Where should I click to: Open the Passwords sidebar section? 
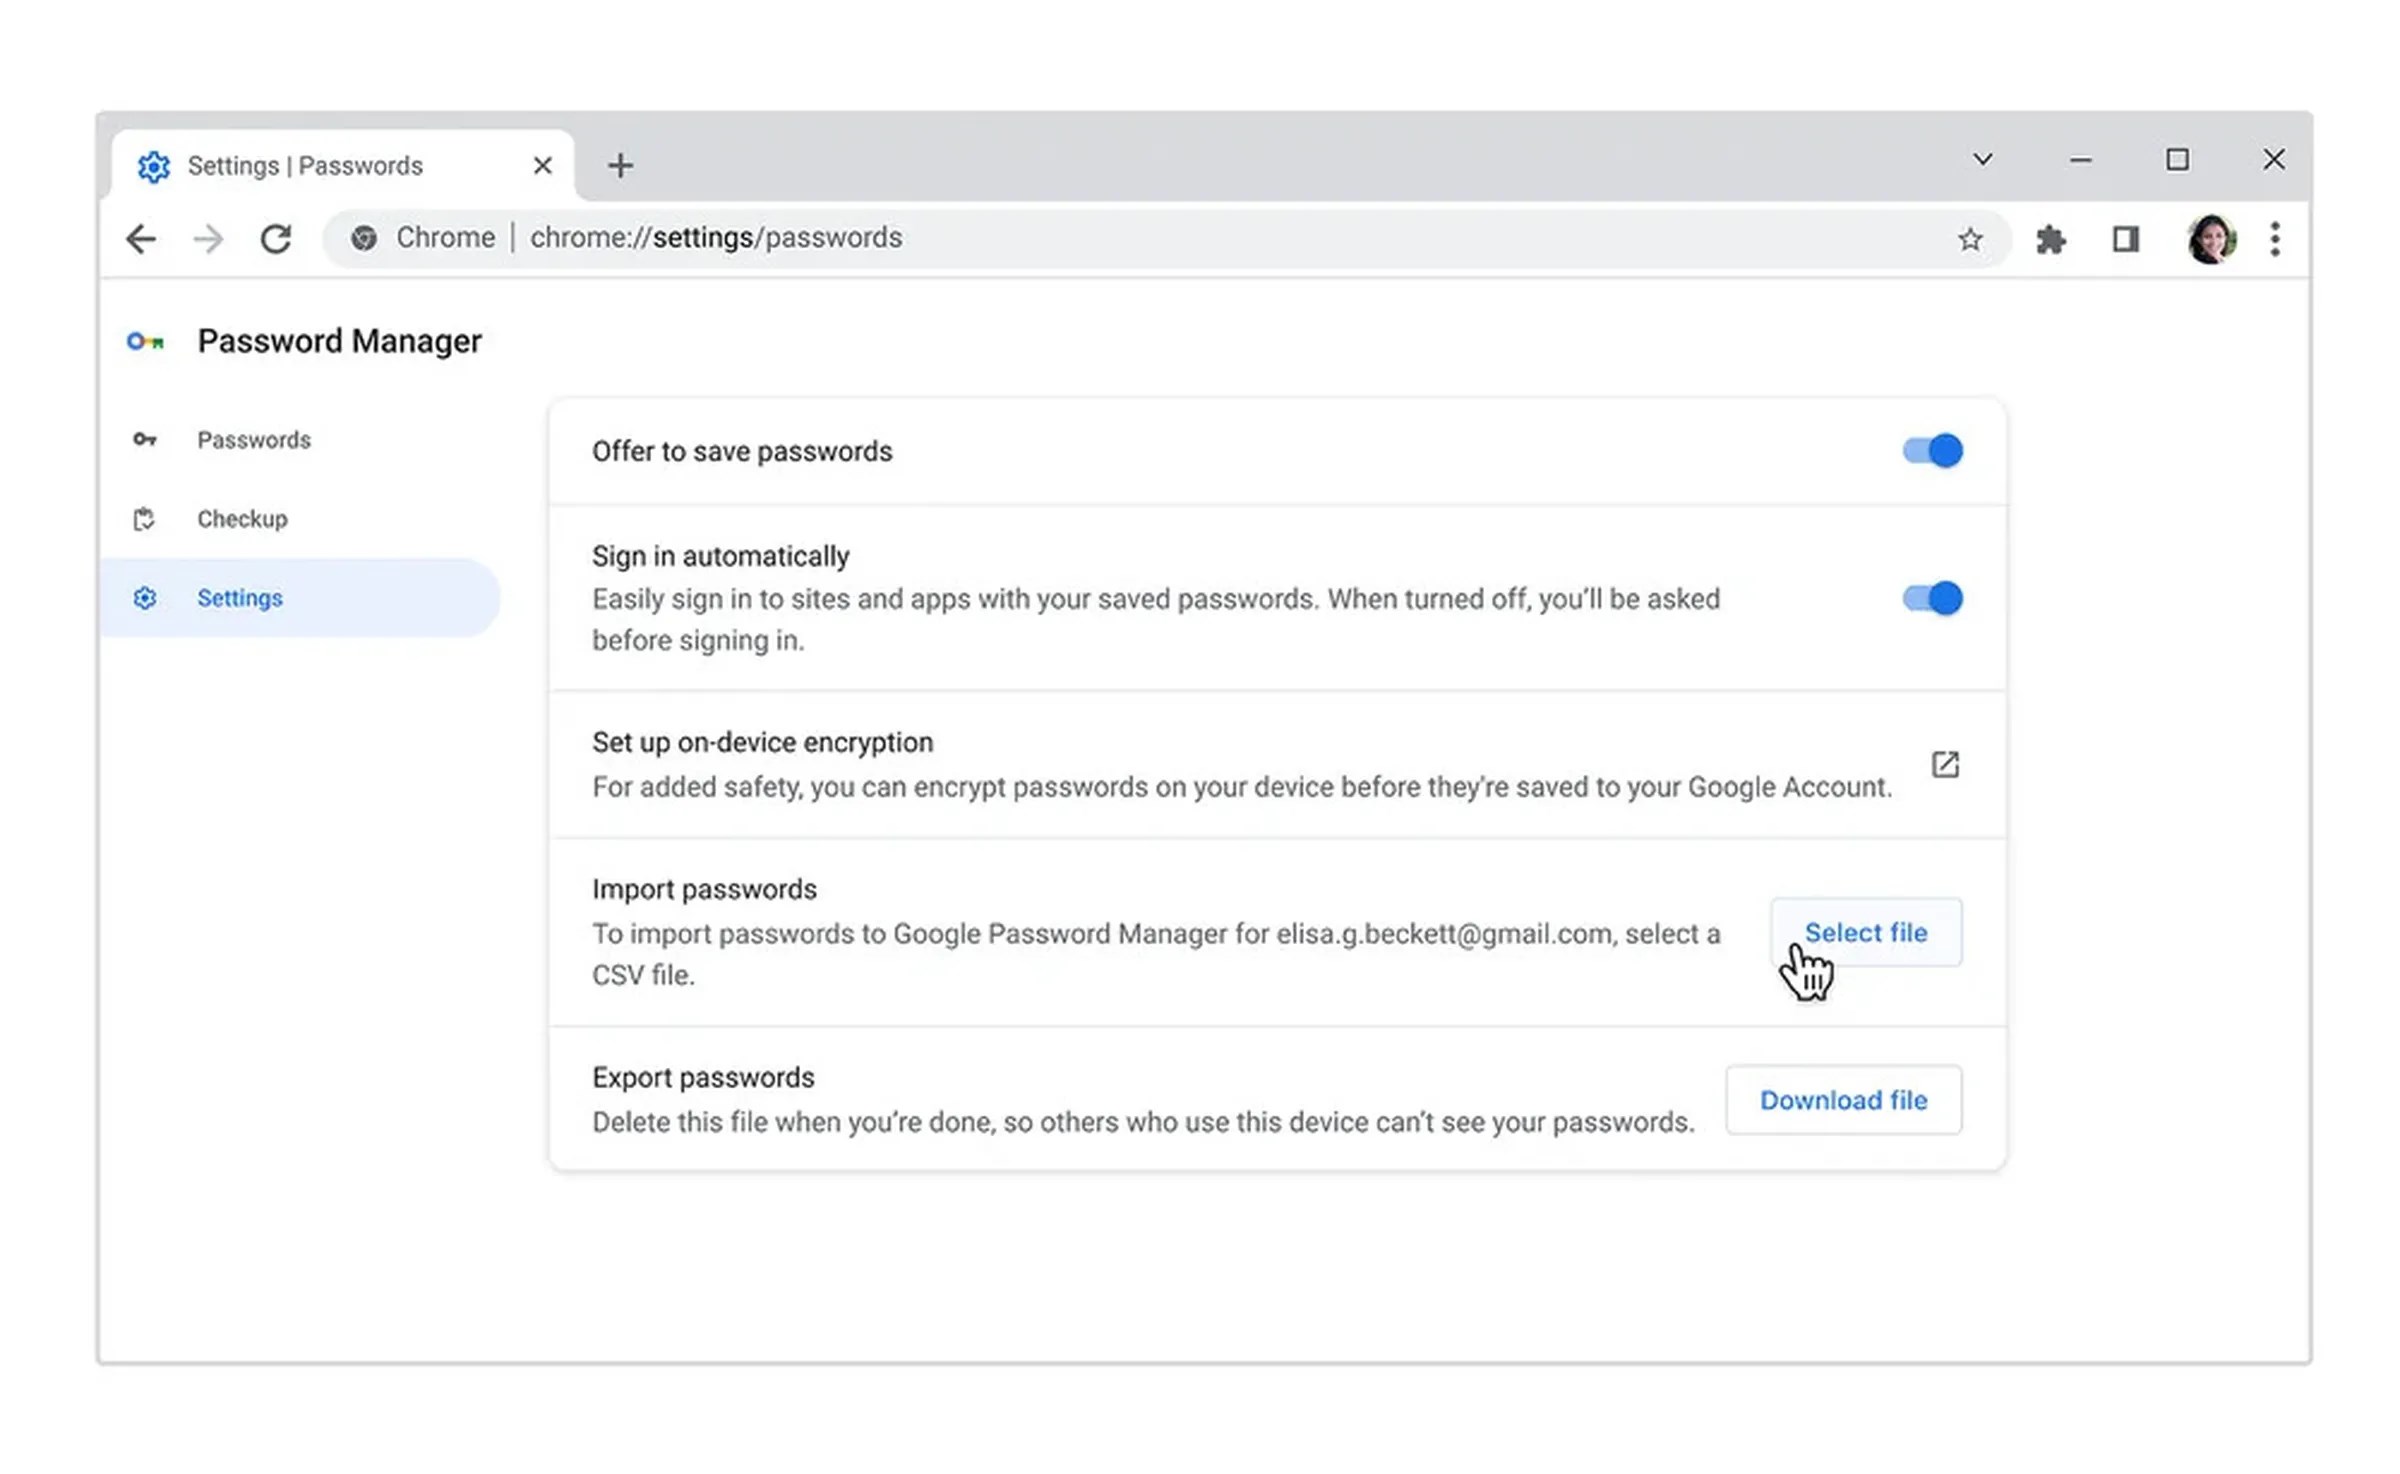[x=252, y=439]
